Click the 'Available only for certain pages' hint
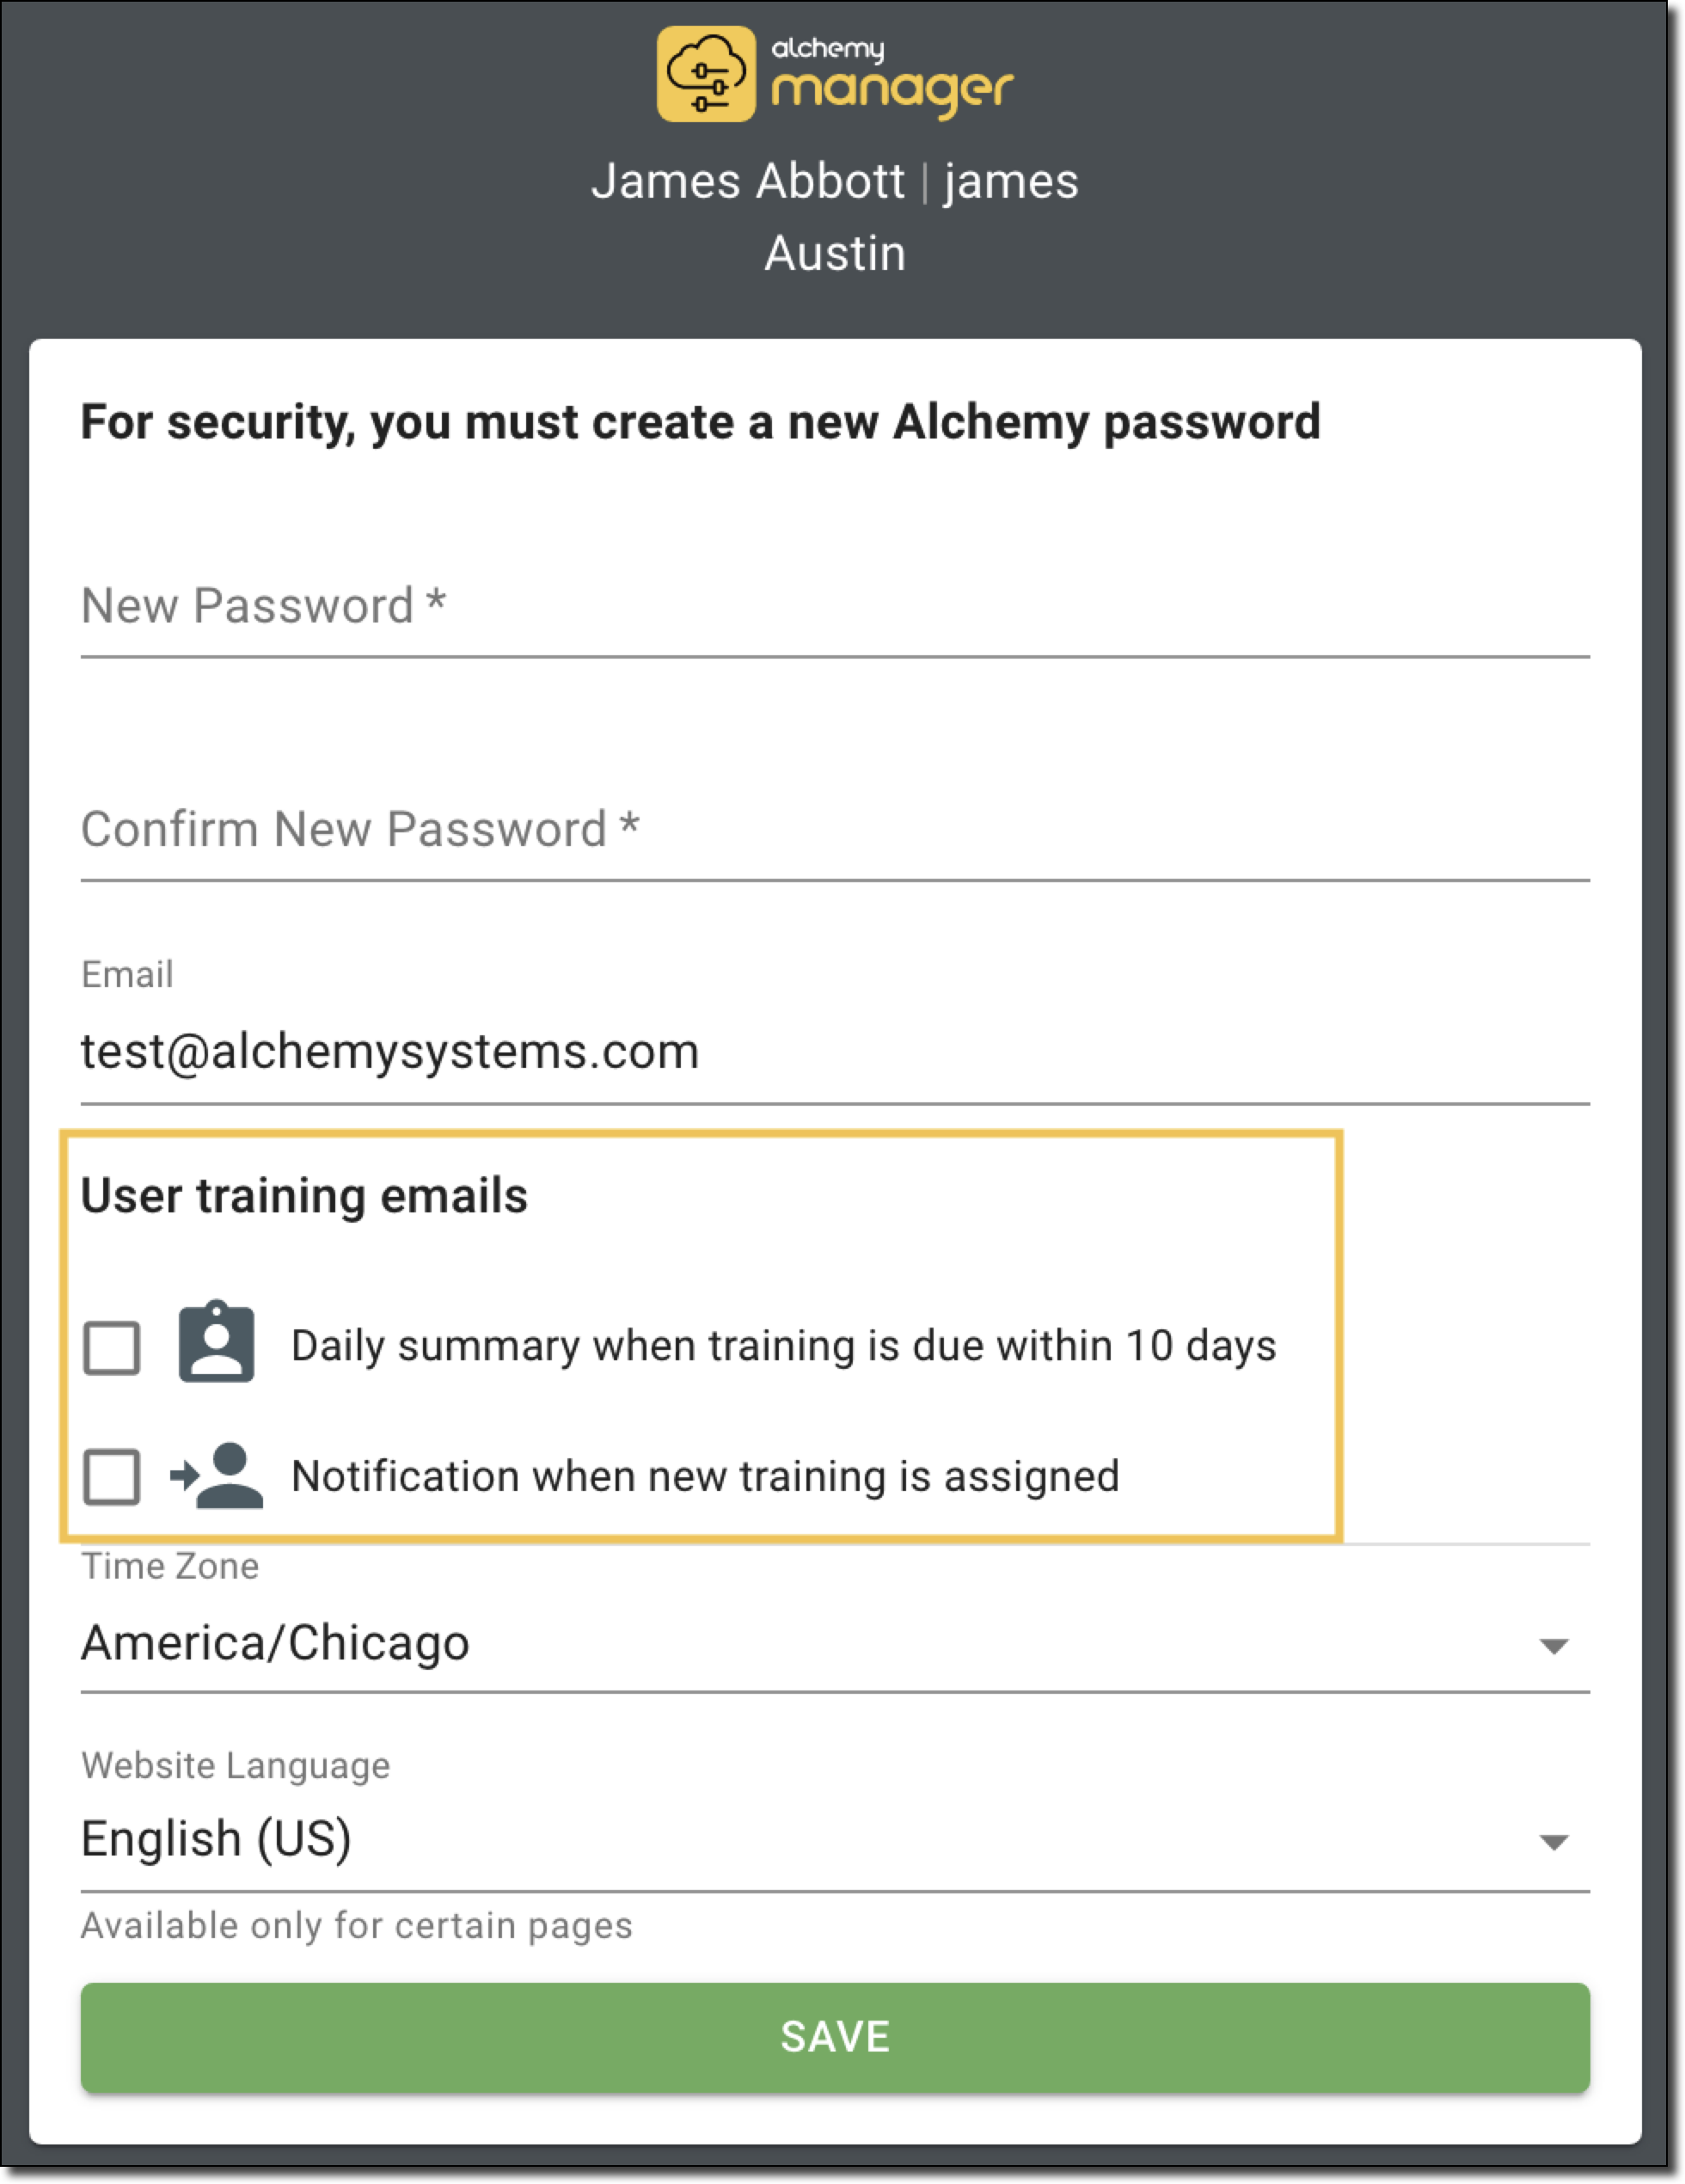1685x2184 pixels. [357, 1925]
